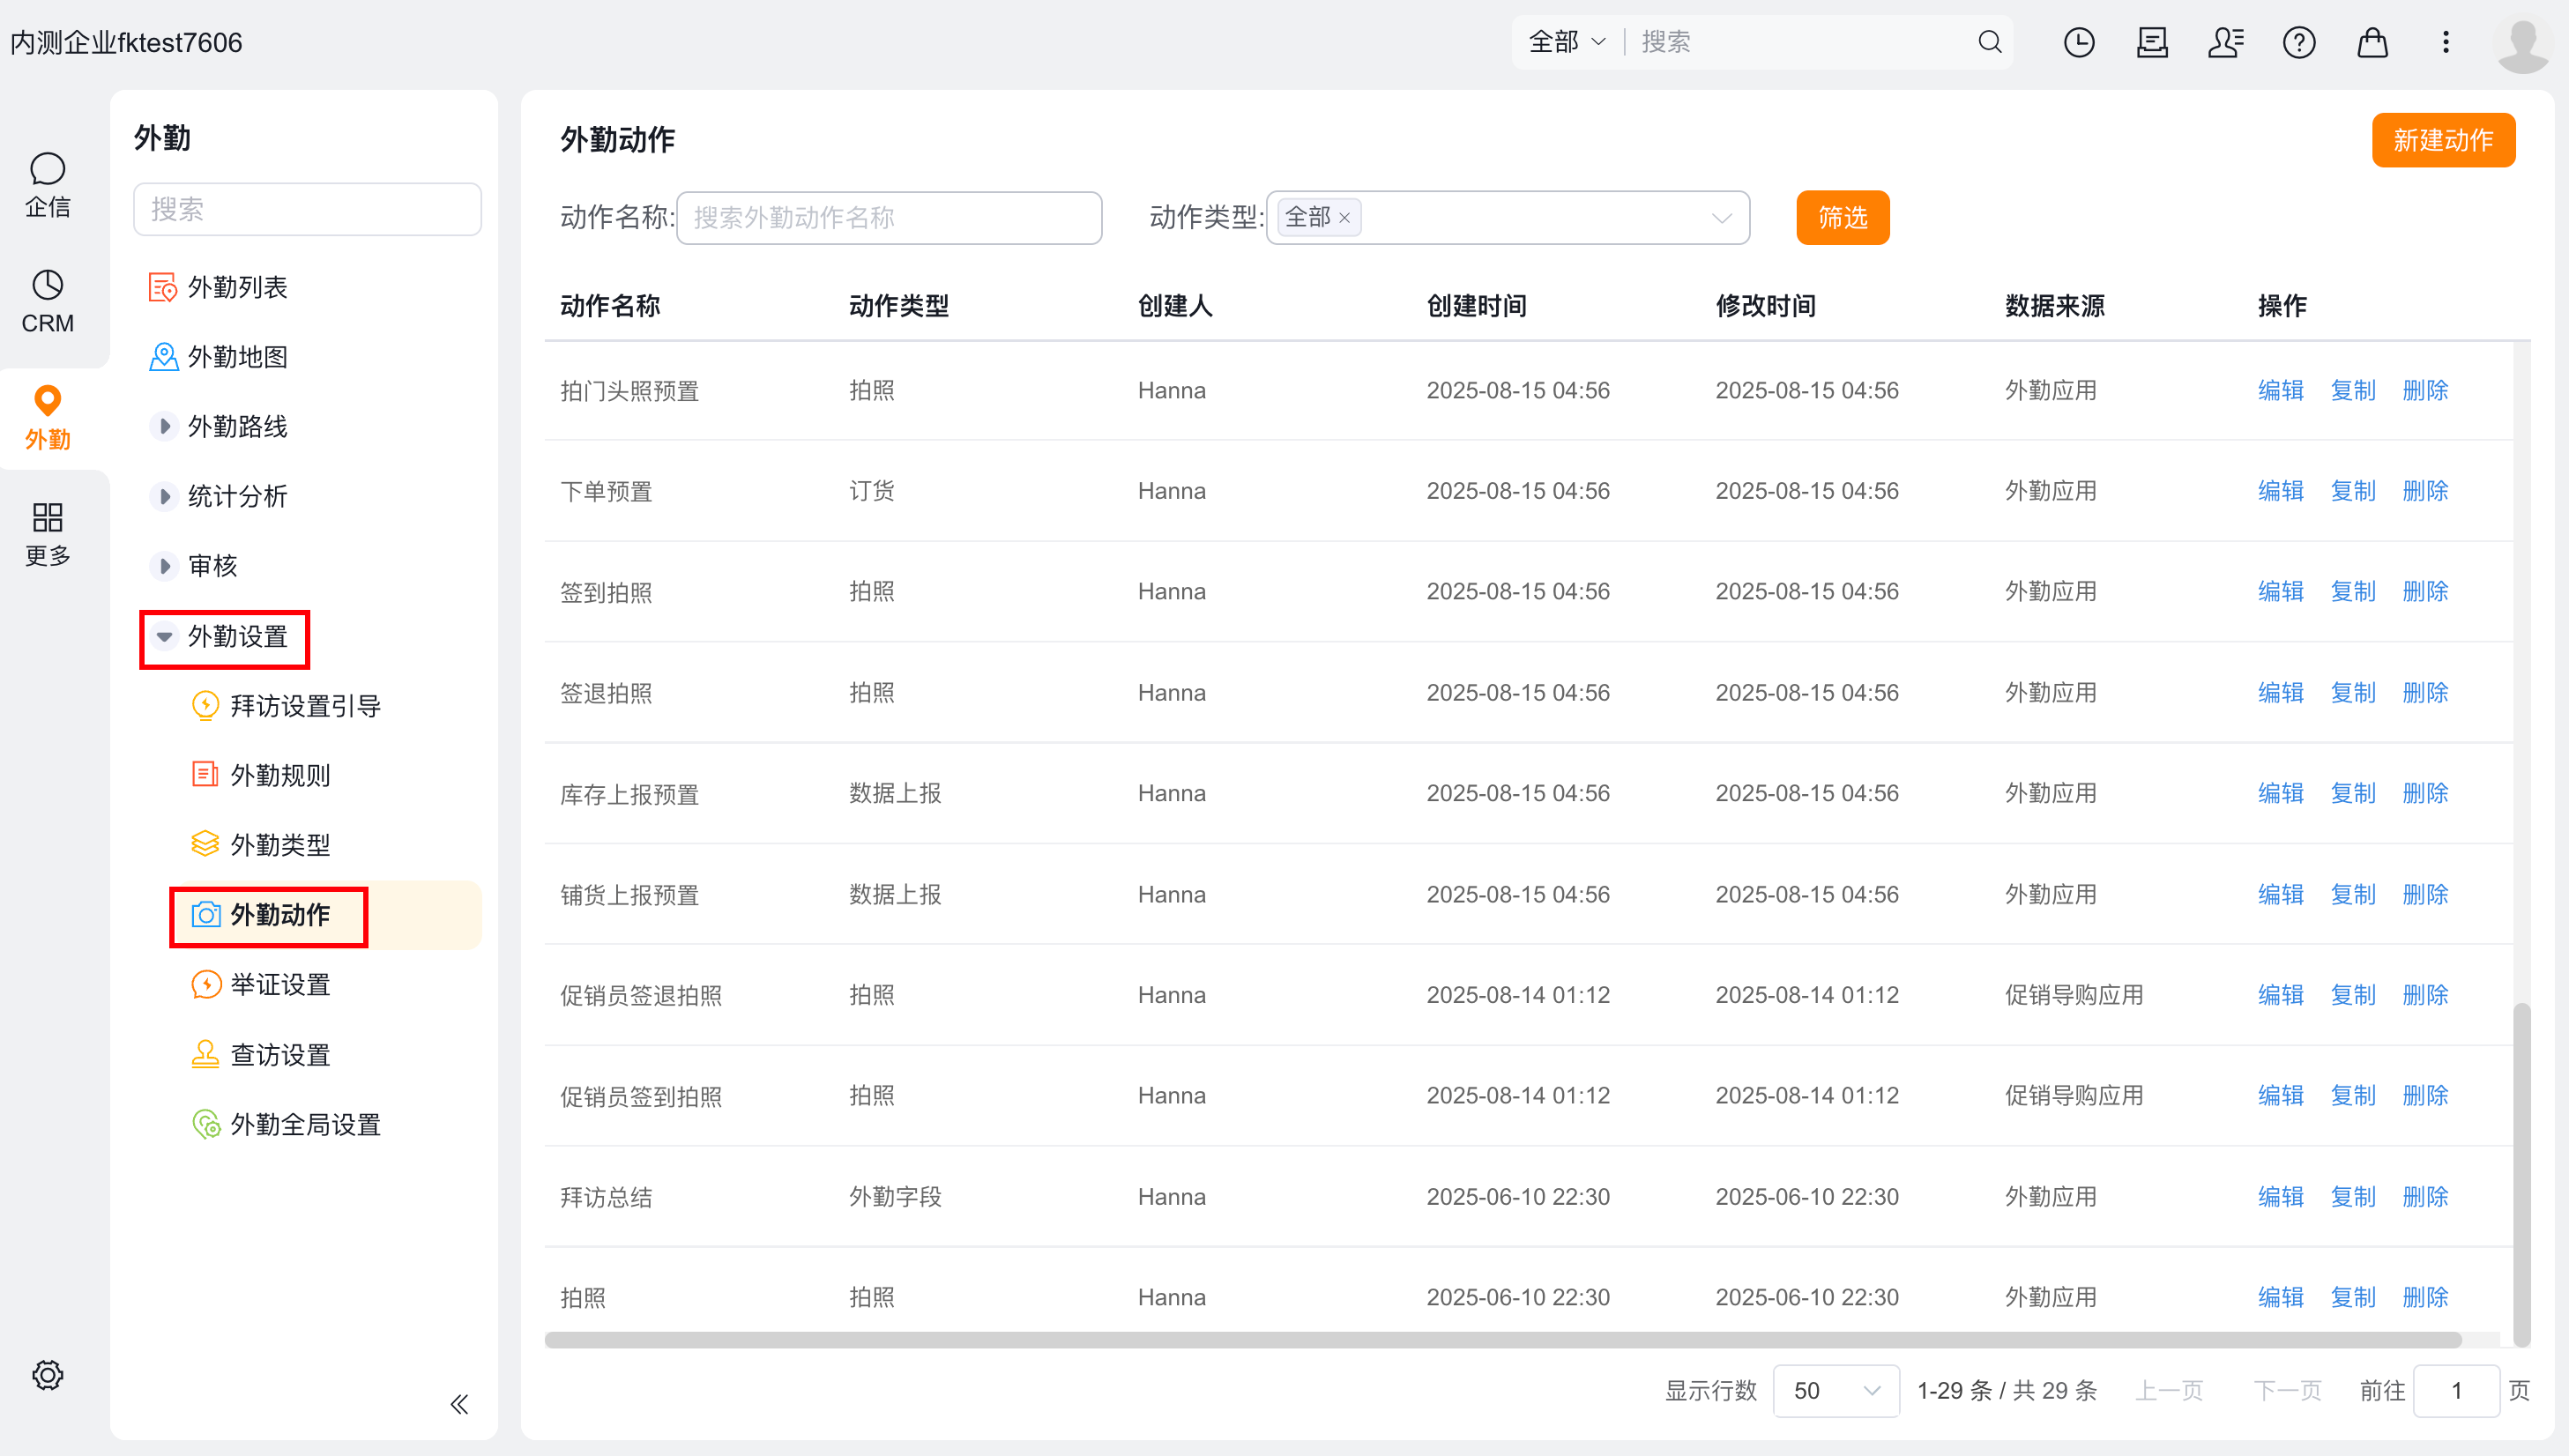Click the horizontal table scrollbar
Viewport: 2569px width, 1456px height.
(x=1502, y=1339)
